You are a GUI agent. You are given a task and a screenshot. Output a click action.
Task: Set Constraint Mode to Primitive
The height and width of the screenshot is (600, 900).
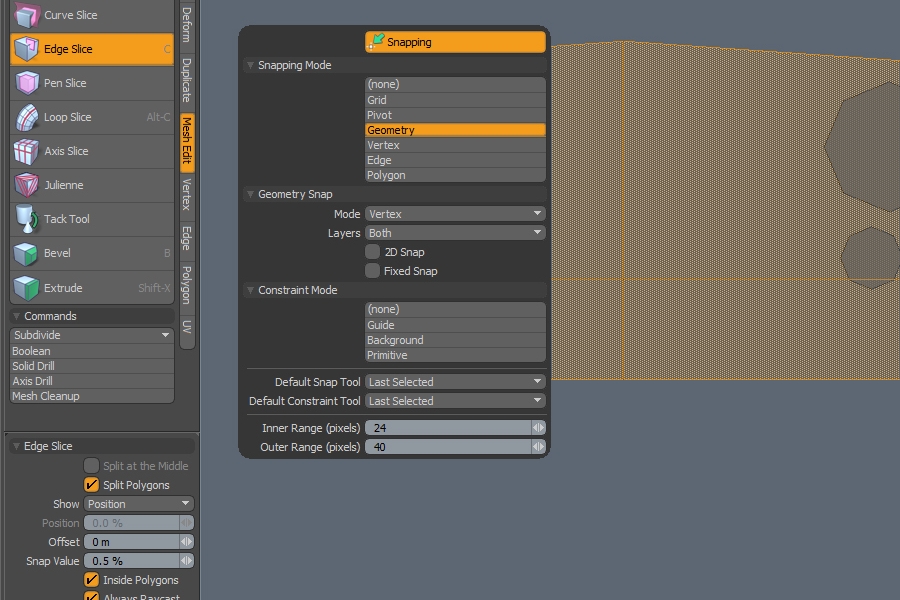[455, 355]
